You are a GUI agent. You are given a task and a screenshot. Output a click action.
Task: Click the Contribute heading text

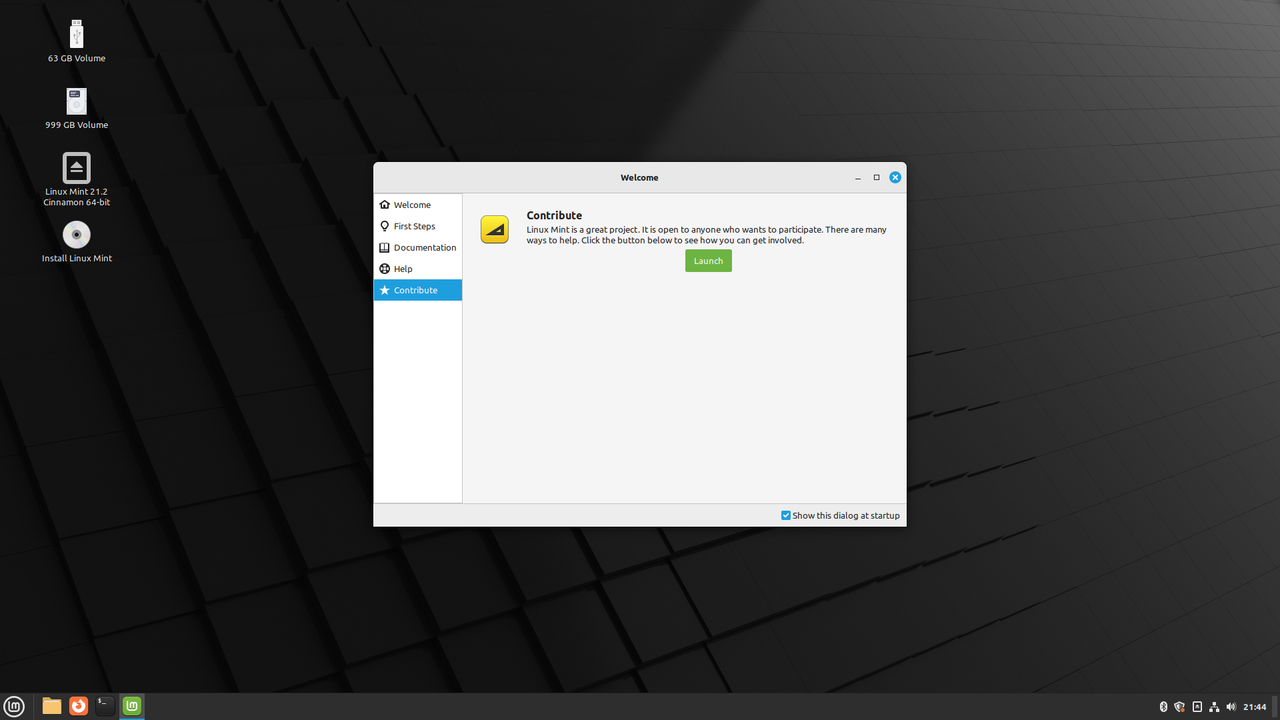pos(554,215)
